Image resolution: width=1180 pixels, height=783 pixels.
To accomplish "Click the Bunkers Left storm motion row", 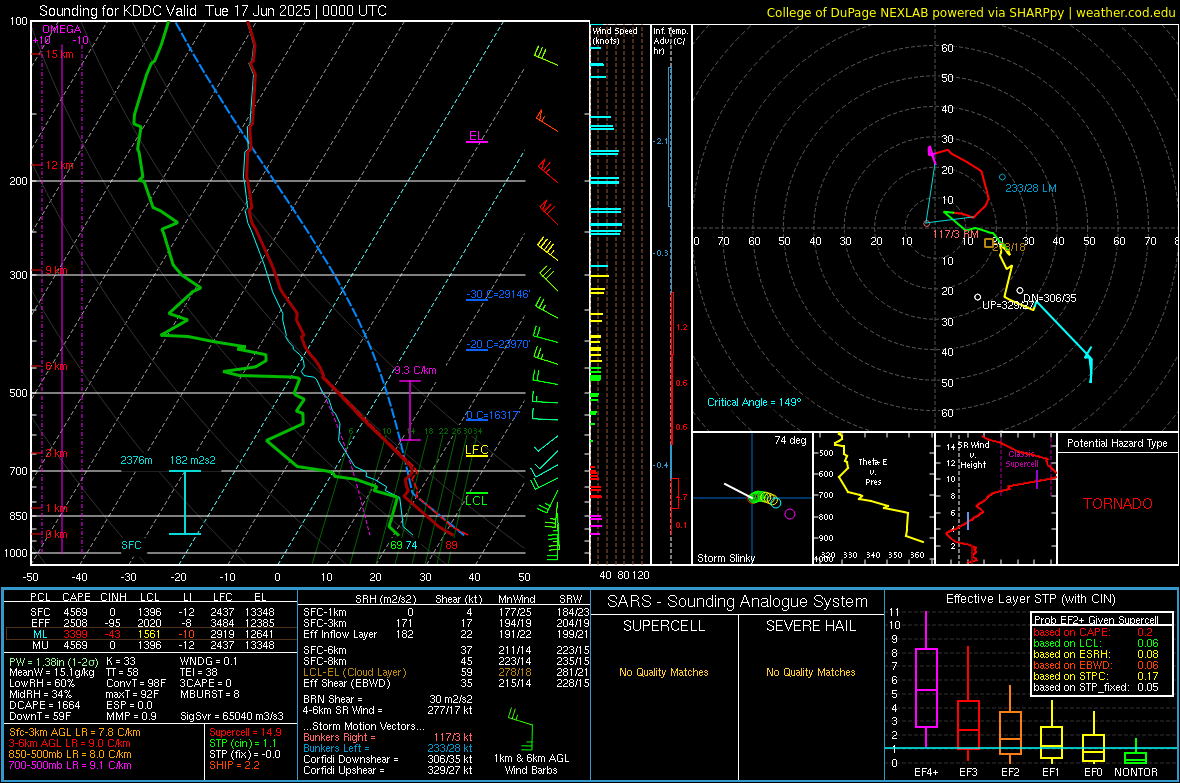I will pos(388,748).
